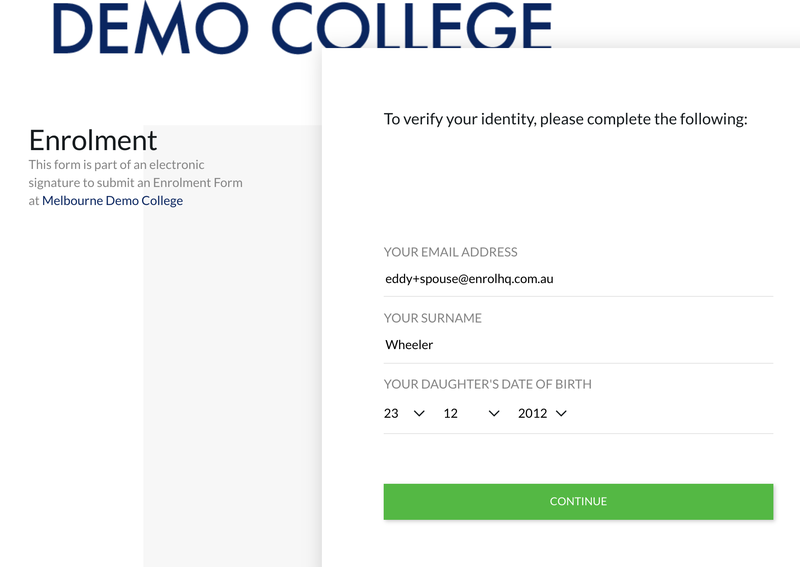The image size is (800, 567).
Task: Select the year value 2012
Action: click(532, 413)
